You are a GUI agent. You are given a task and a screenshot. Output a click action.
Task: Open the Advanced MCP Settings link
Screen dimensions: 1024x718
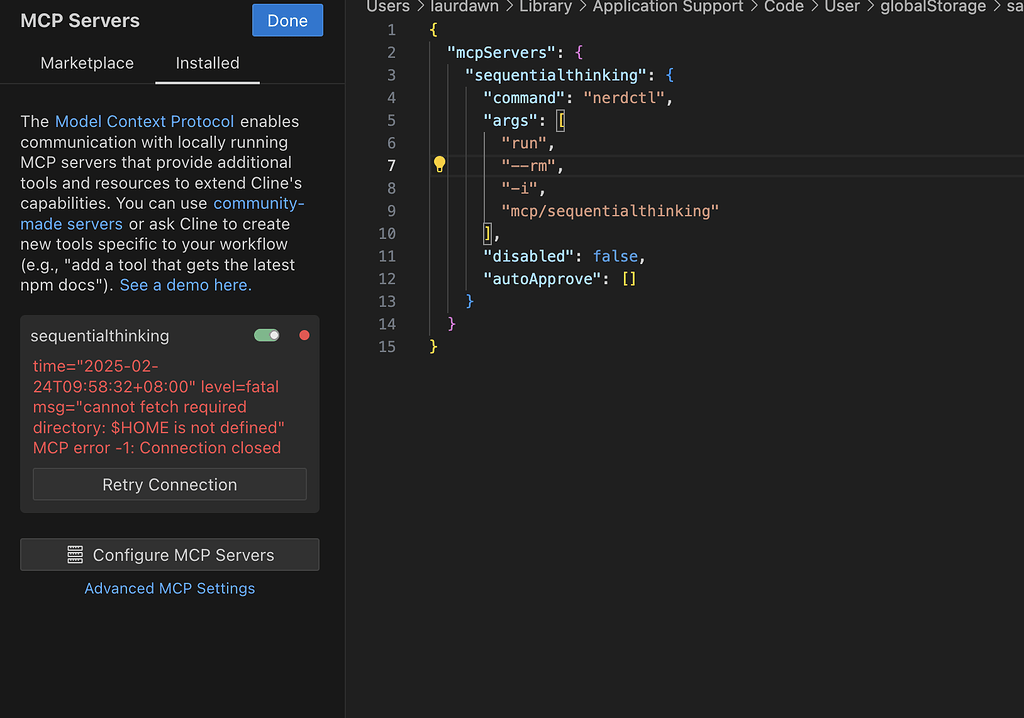(170, 588)
